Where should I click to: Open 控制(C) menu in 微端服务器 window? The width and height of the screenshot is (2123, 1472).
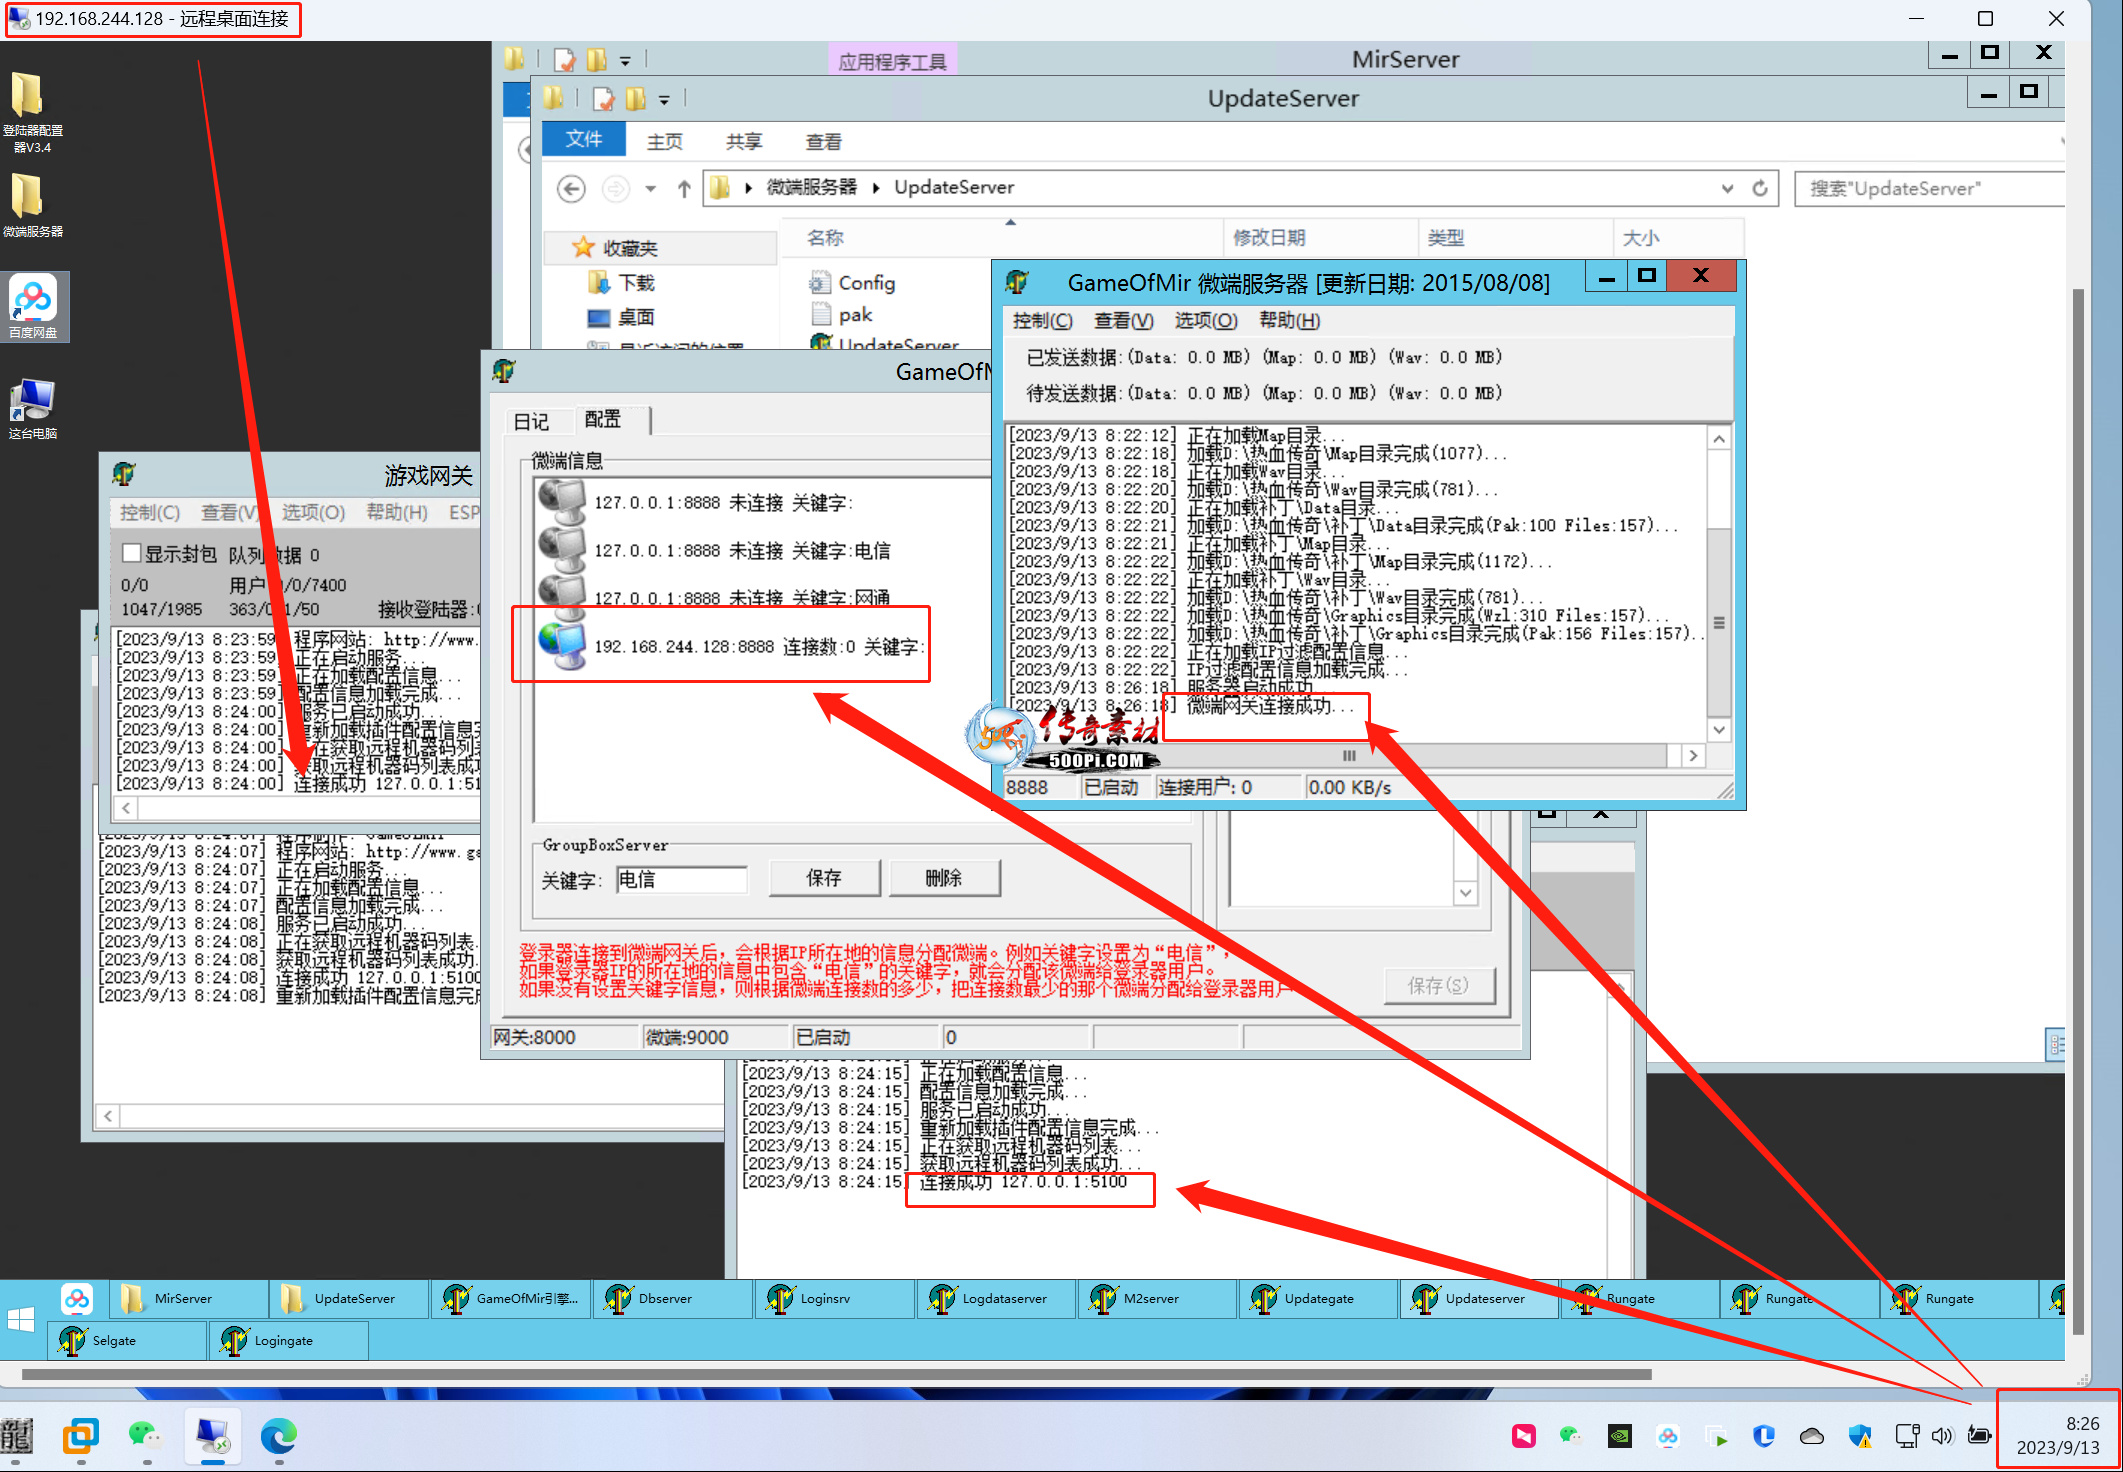tap(1042, 321)
